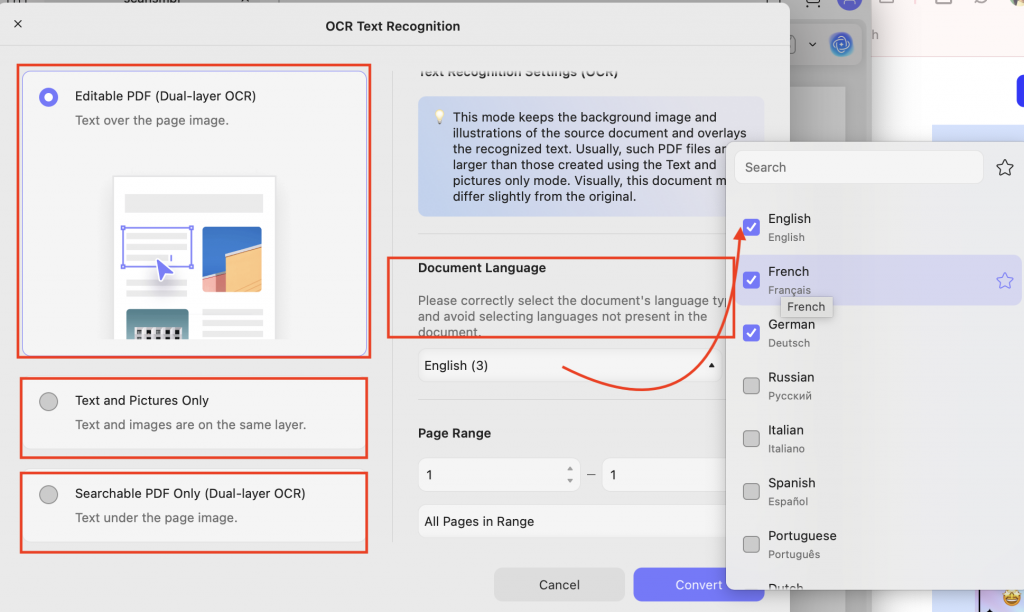Select the Text and Pictures Only mode
Screen dimensions: 1024x612
49,400
